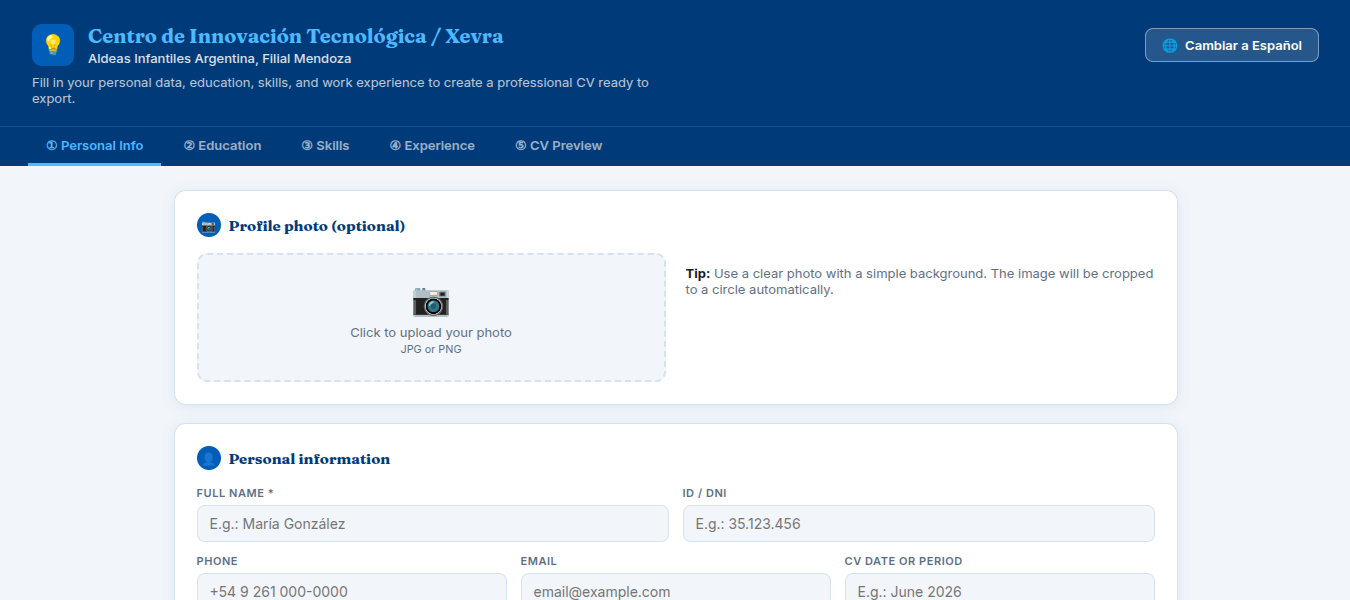Click into the Phone input field
This screenshot has height=600, width=1350.
pos(351,588)
